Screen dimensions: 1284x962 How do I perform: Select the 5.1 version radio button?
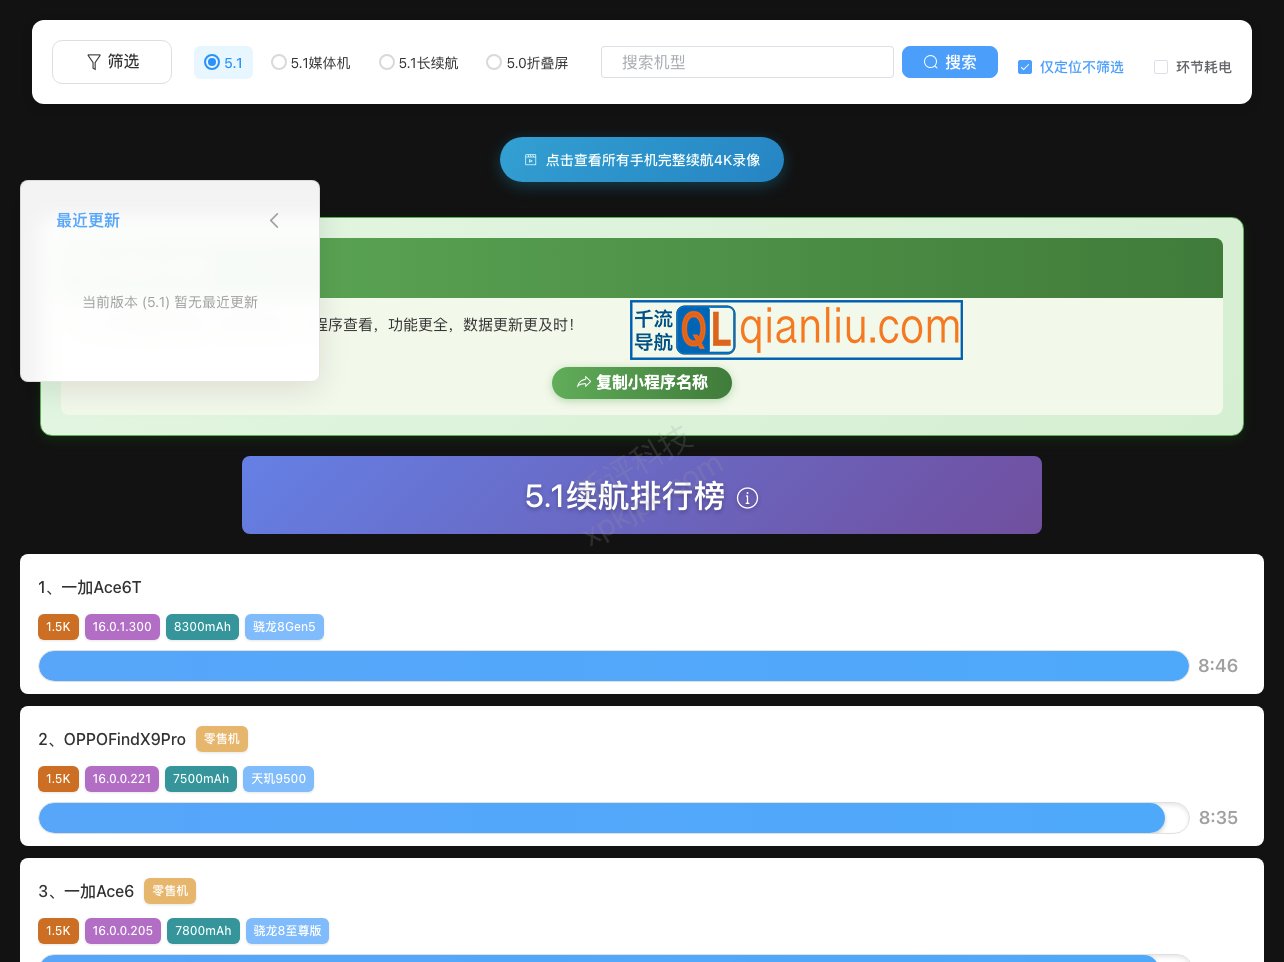pos(212,62)
